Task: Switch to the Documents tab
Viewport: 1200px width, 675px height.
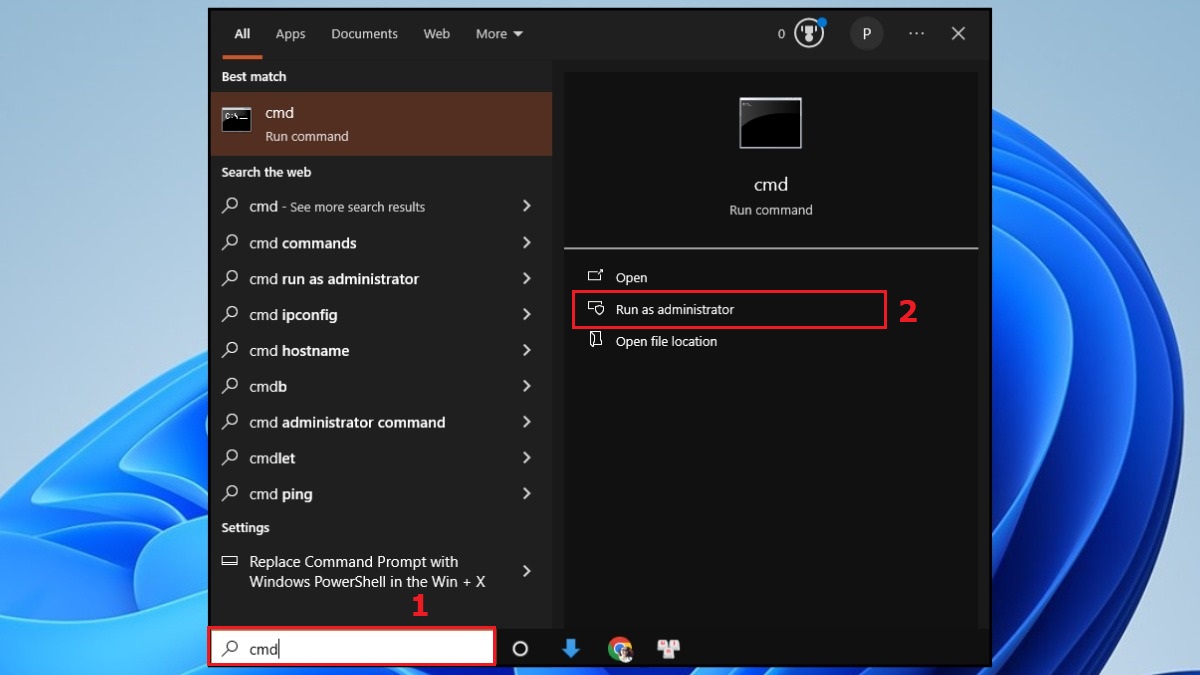Action: (x=364, y=33)
